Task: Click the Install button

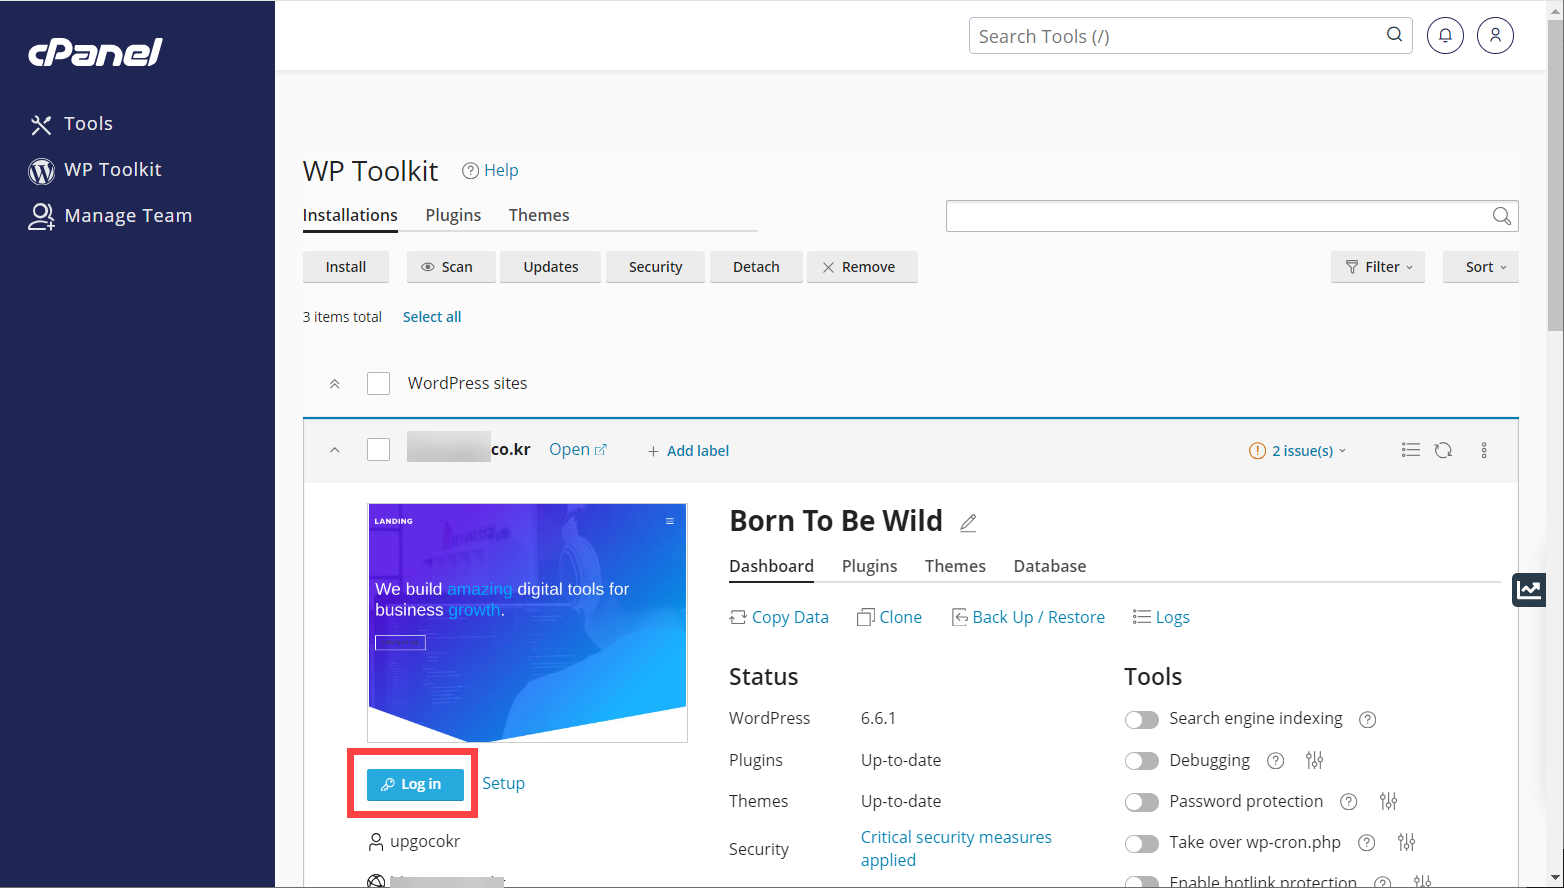Action: click(346, 267)
